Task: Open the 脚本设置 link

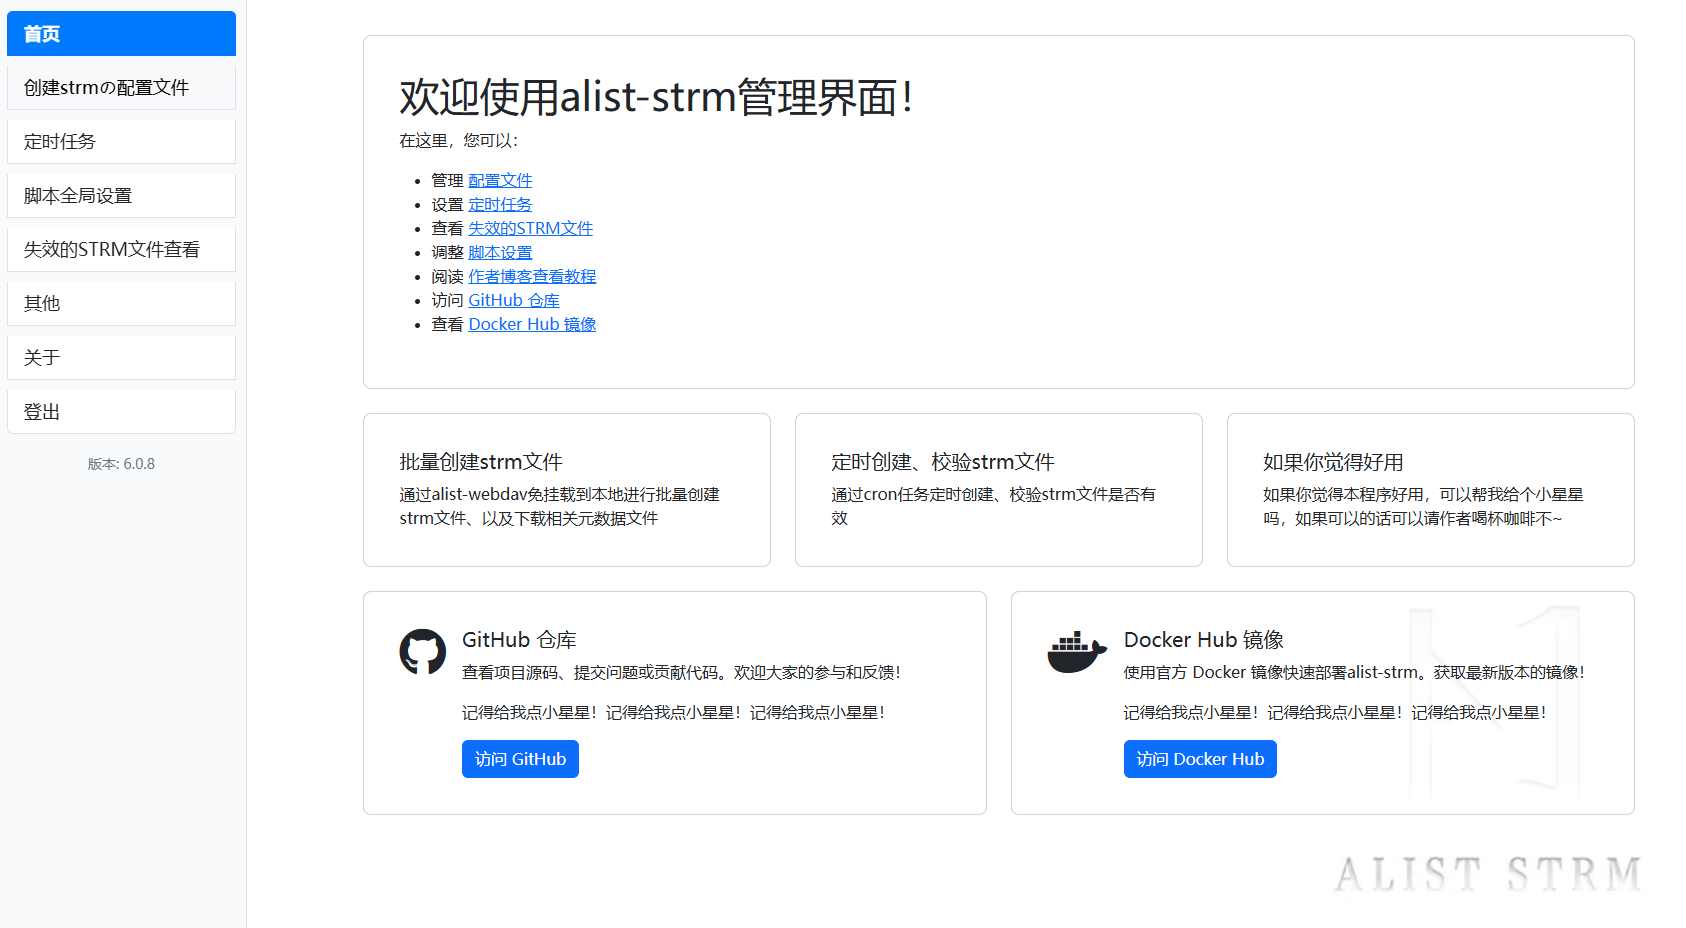Action: click(x=500, y=252)
